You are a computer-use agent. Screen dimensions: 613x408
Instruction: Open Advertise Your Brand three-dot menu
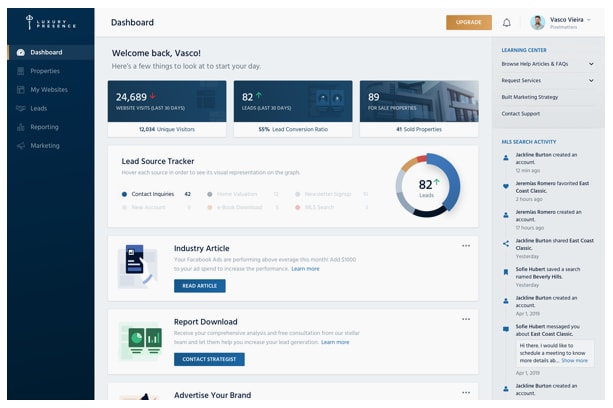point(466,393)
